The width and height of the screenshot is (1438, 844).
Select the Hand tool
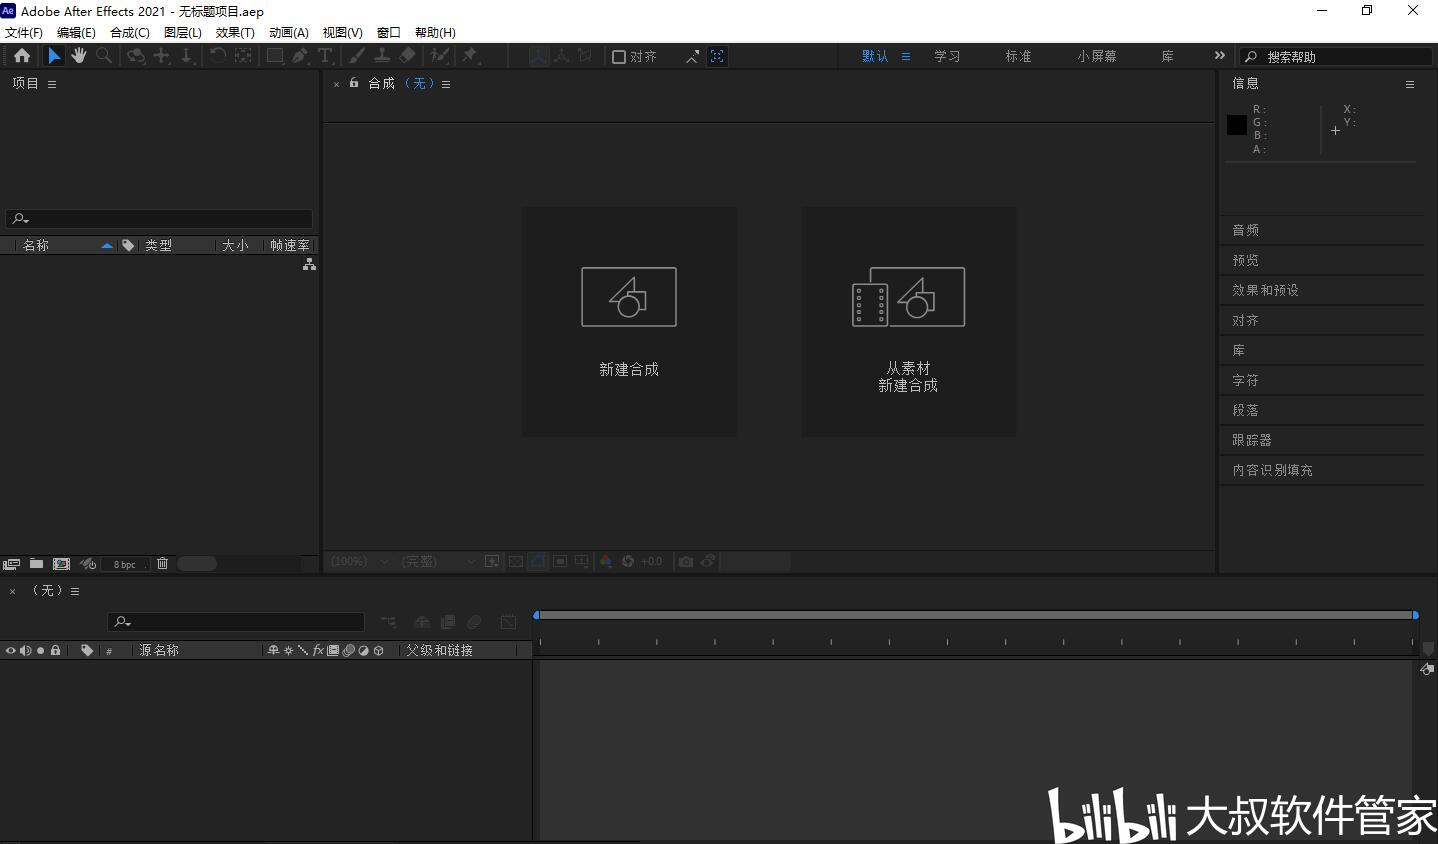click(78, 56)
